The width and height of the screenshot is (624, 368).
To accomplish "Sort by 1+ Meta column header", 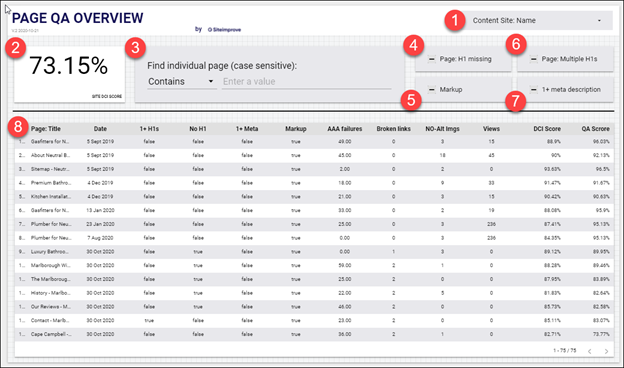I will (x=247, y=129).
